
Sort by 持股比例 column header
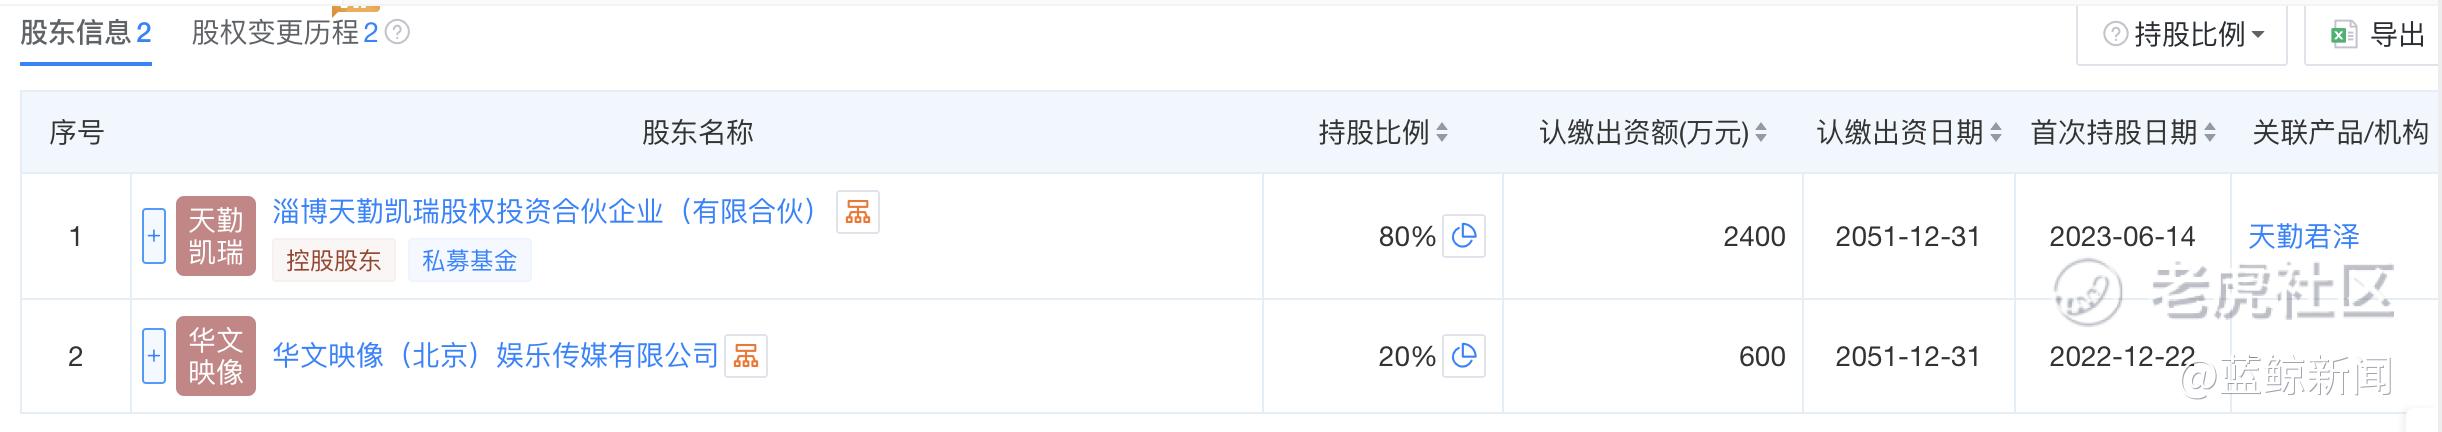(1382, 132)
